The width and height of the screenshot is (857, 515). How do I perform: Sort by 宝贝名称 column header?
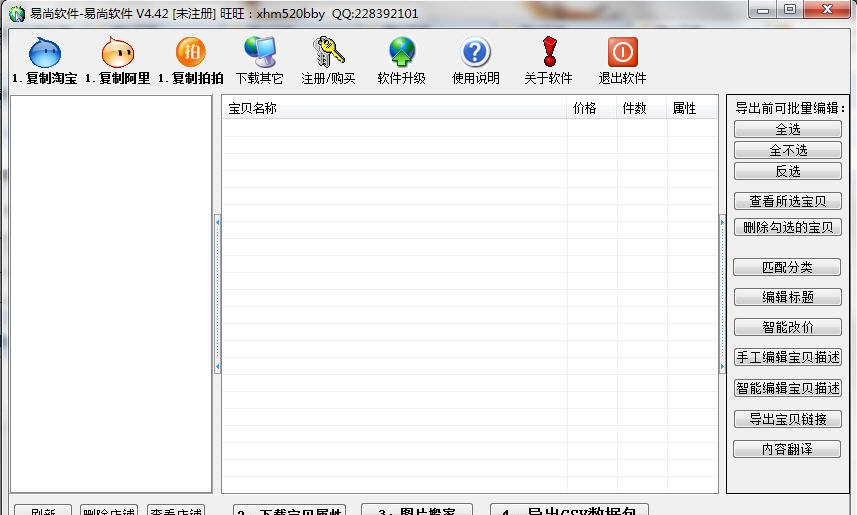[394, 108]
